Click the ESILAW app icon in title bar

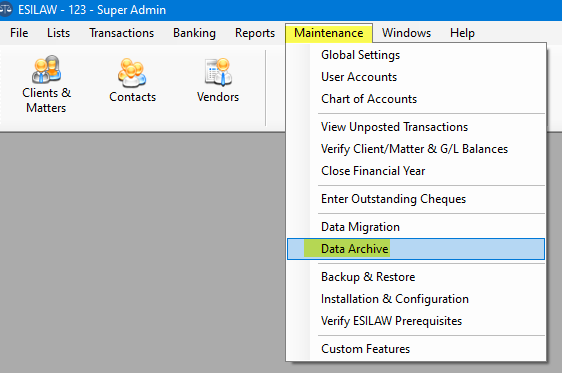[x=5, y=10]
